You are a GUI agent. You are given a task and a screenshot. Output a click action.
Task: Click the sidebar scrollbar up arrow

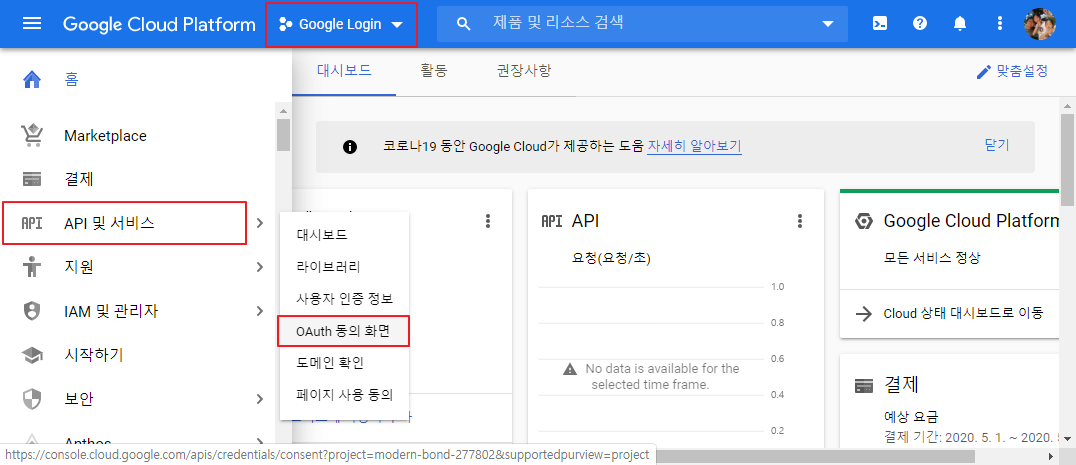pos(283,110)
